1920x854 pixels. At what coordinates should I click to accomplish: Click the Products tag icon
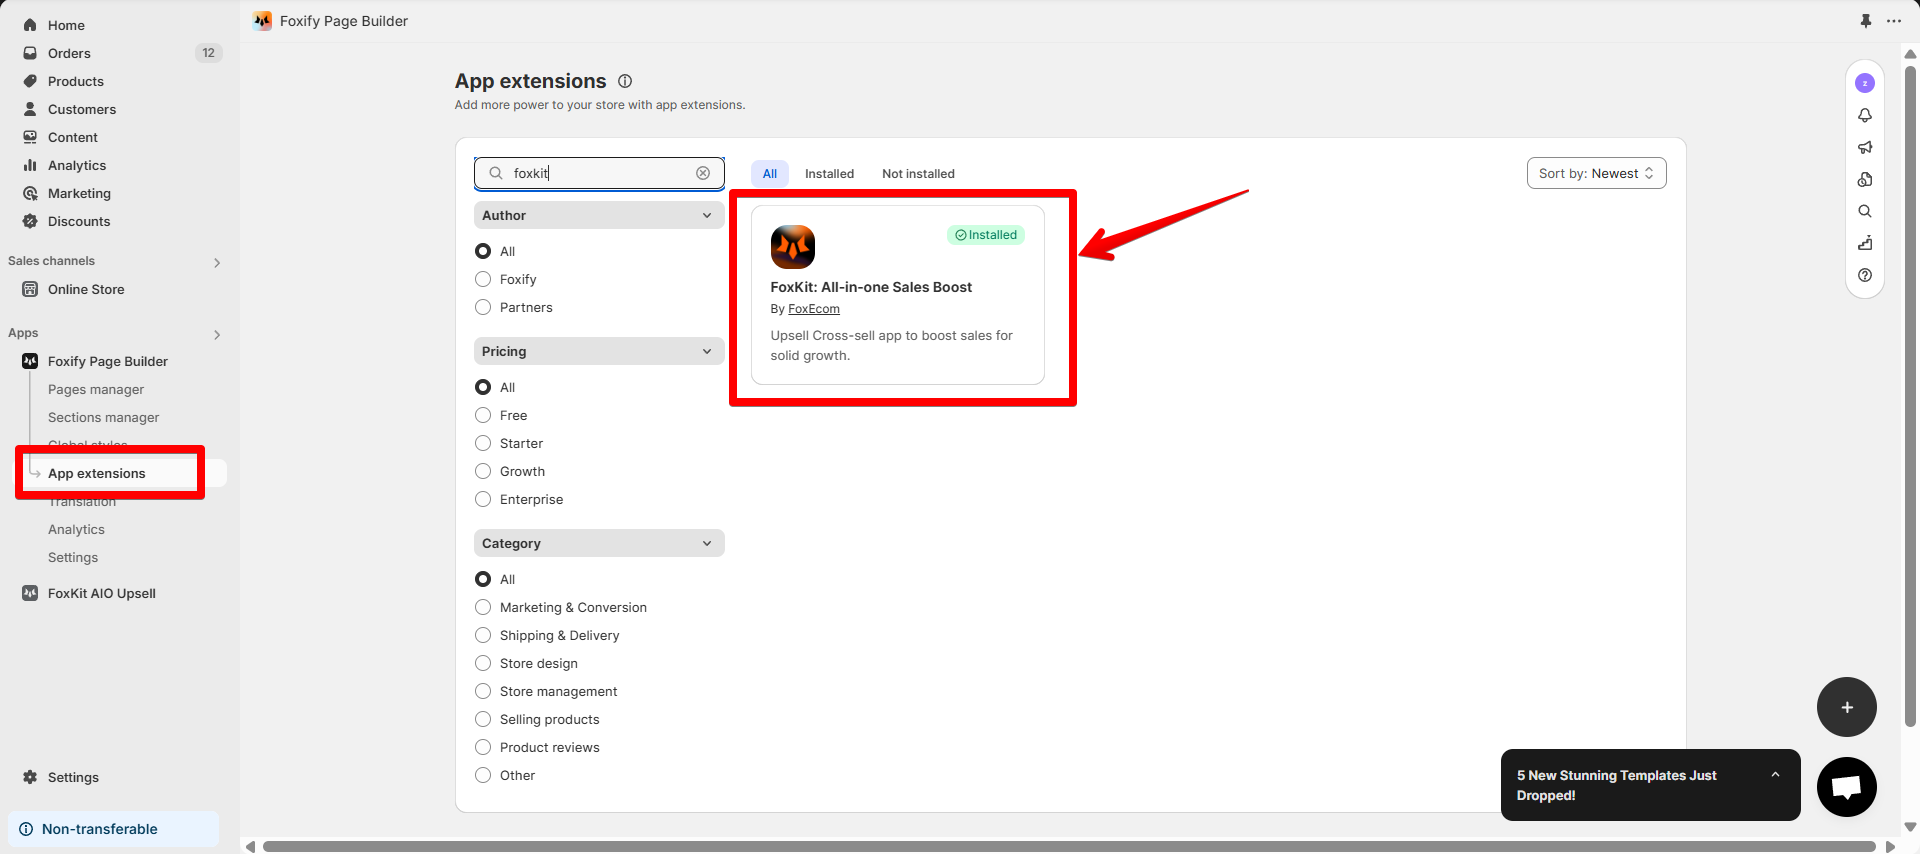click(x=30, y=81)
